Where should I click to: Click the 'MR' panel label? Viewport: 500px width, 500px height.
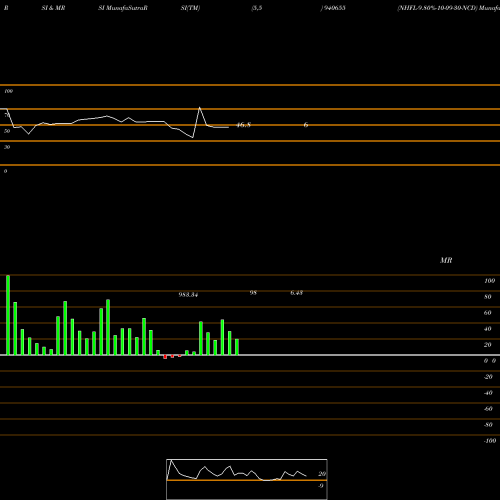446,260
